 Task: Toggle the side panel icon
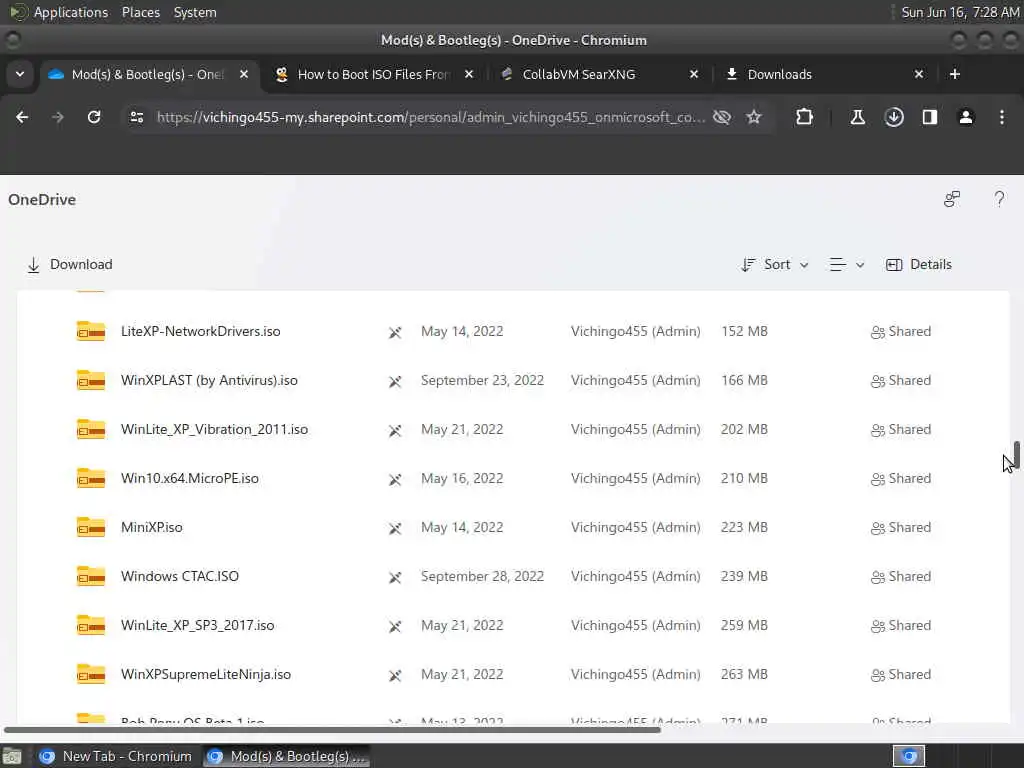pos(930,117)
